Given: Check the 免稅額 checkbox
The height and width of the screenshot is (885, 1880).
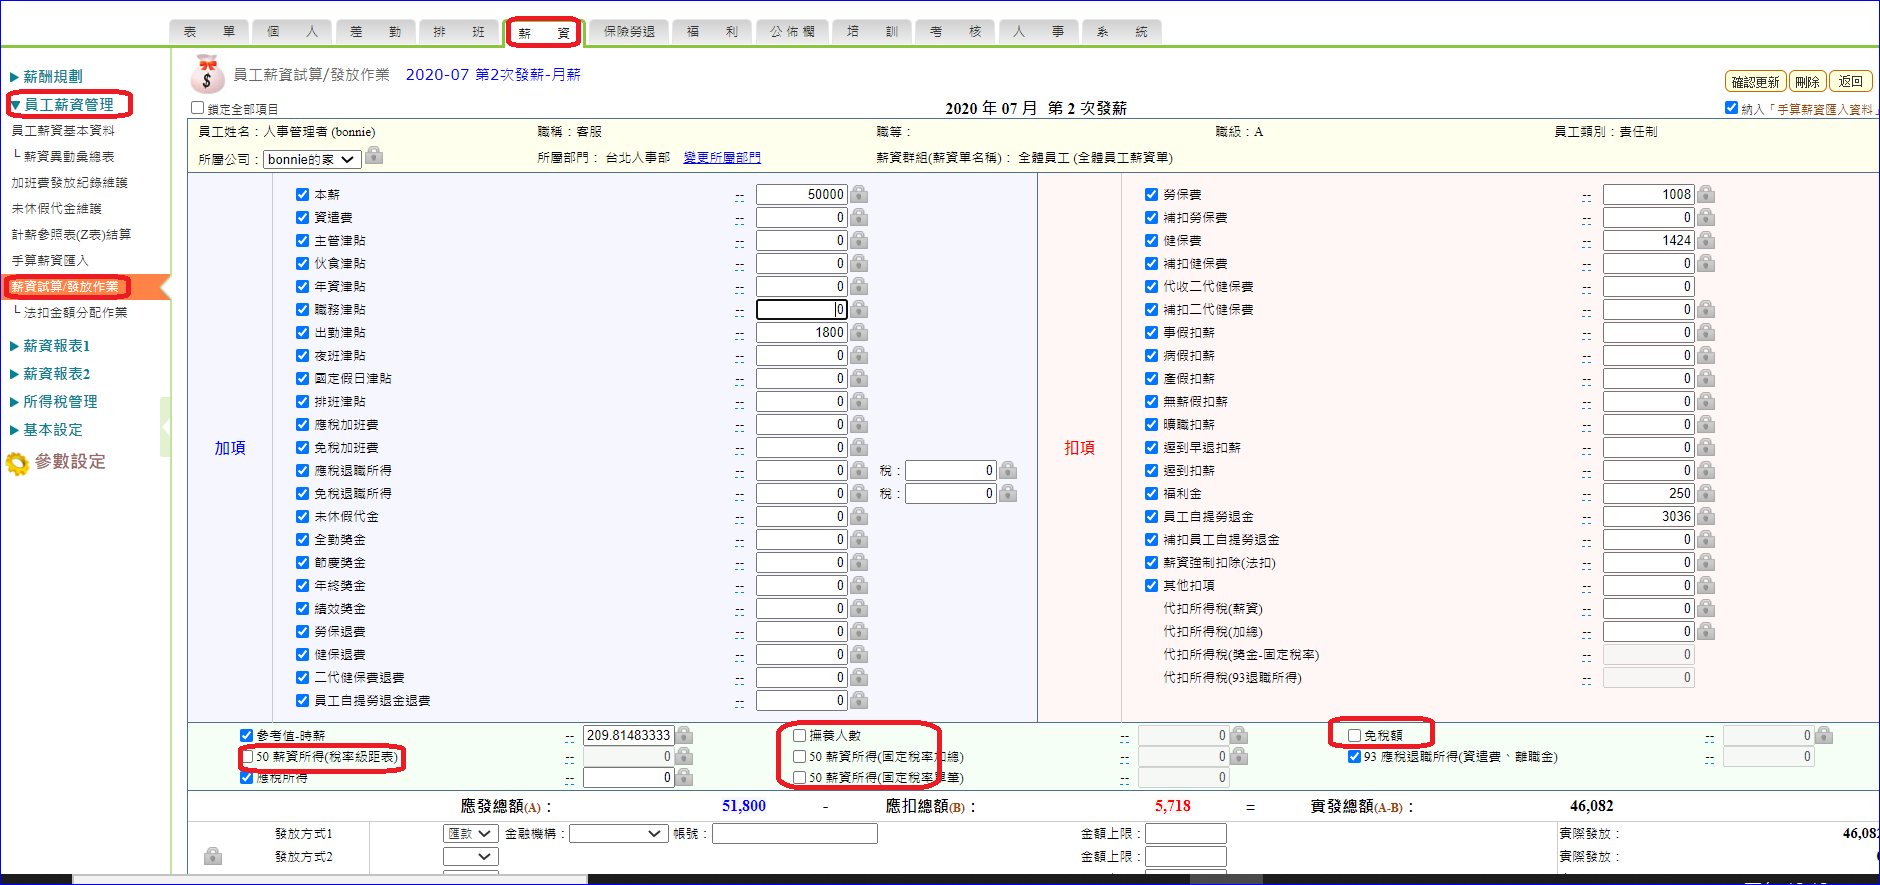Looking at the screenshot, I should coord(1354,735).
